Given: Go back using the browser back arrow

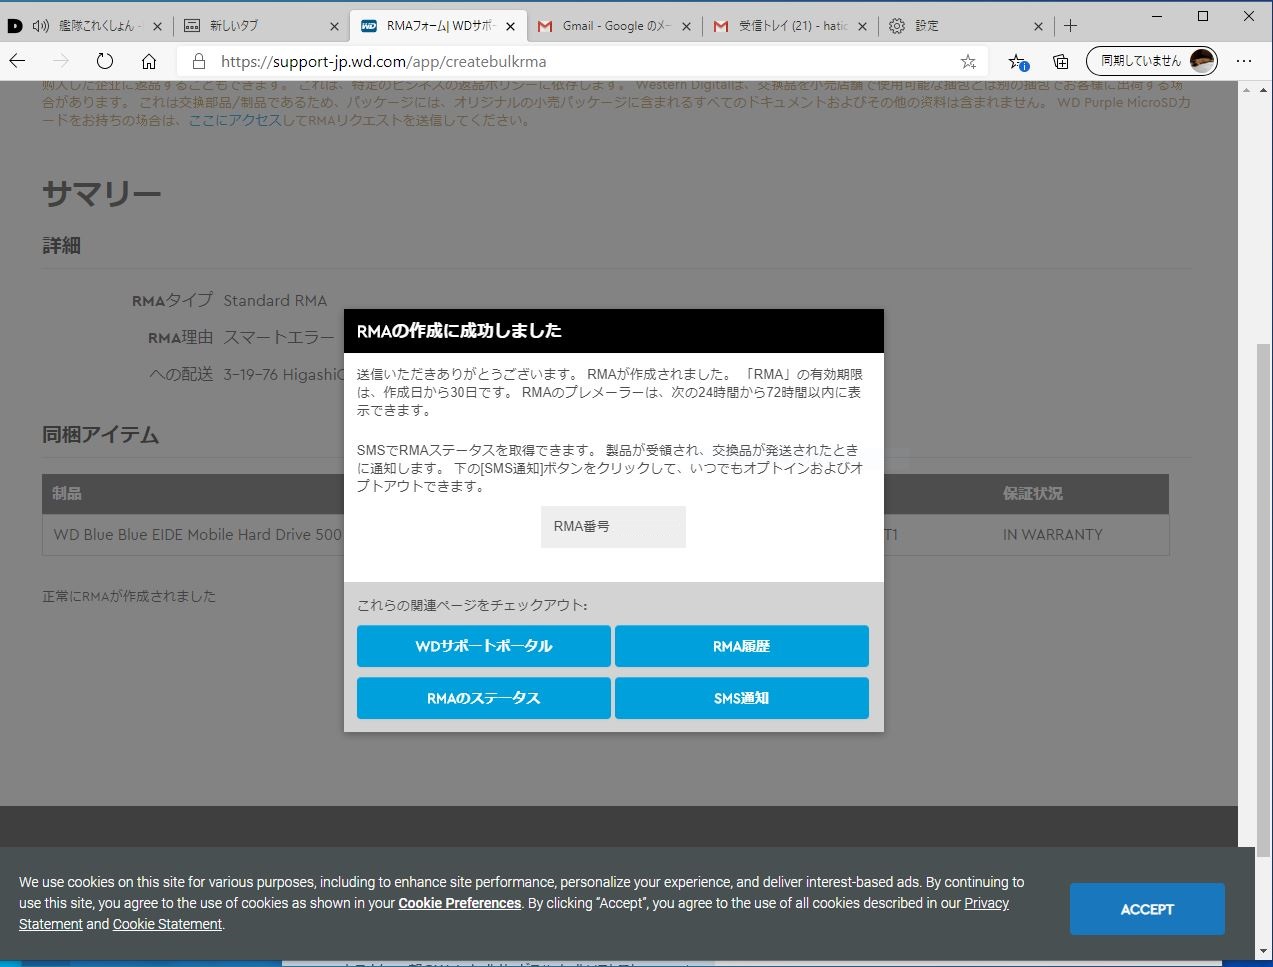Looking at the screenshot, I should point(17,61).
